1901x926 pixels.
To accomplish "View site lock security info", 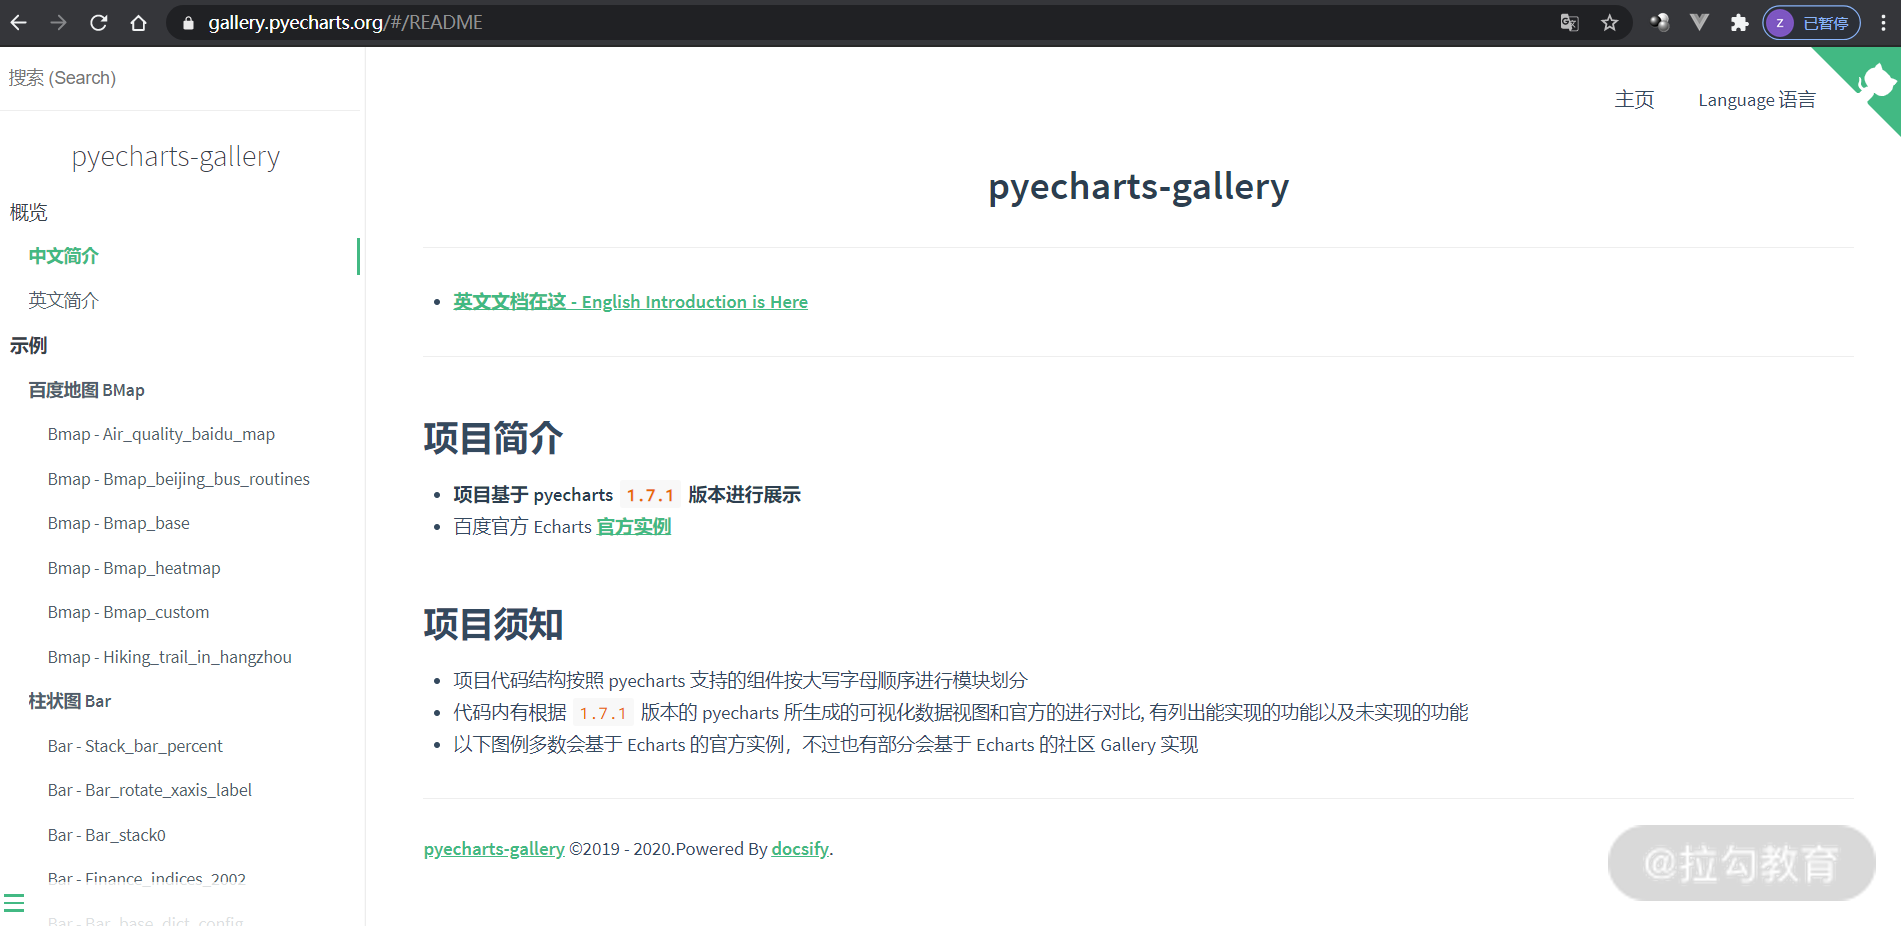I will tap(188, 22).
